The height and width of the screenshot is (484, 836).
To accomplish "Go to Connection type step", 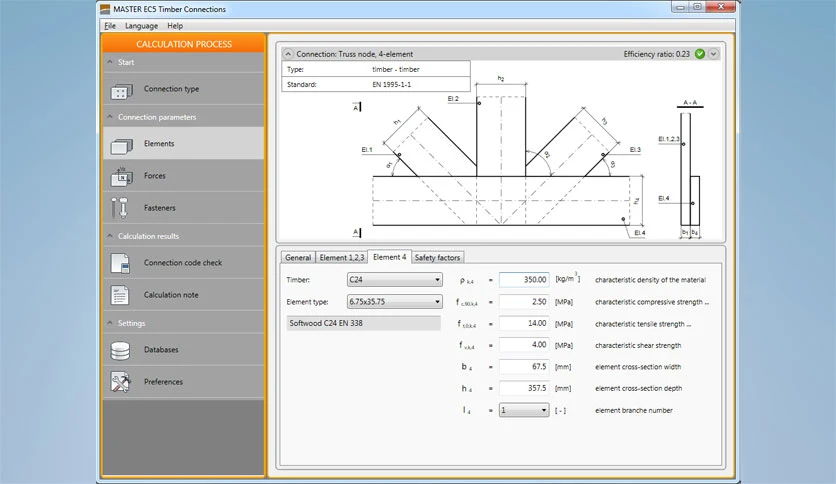I will [x=183, y=89].
